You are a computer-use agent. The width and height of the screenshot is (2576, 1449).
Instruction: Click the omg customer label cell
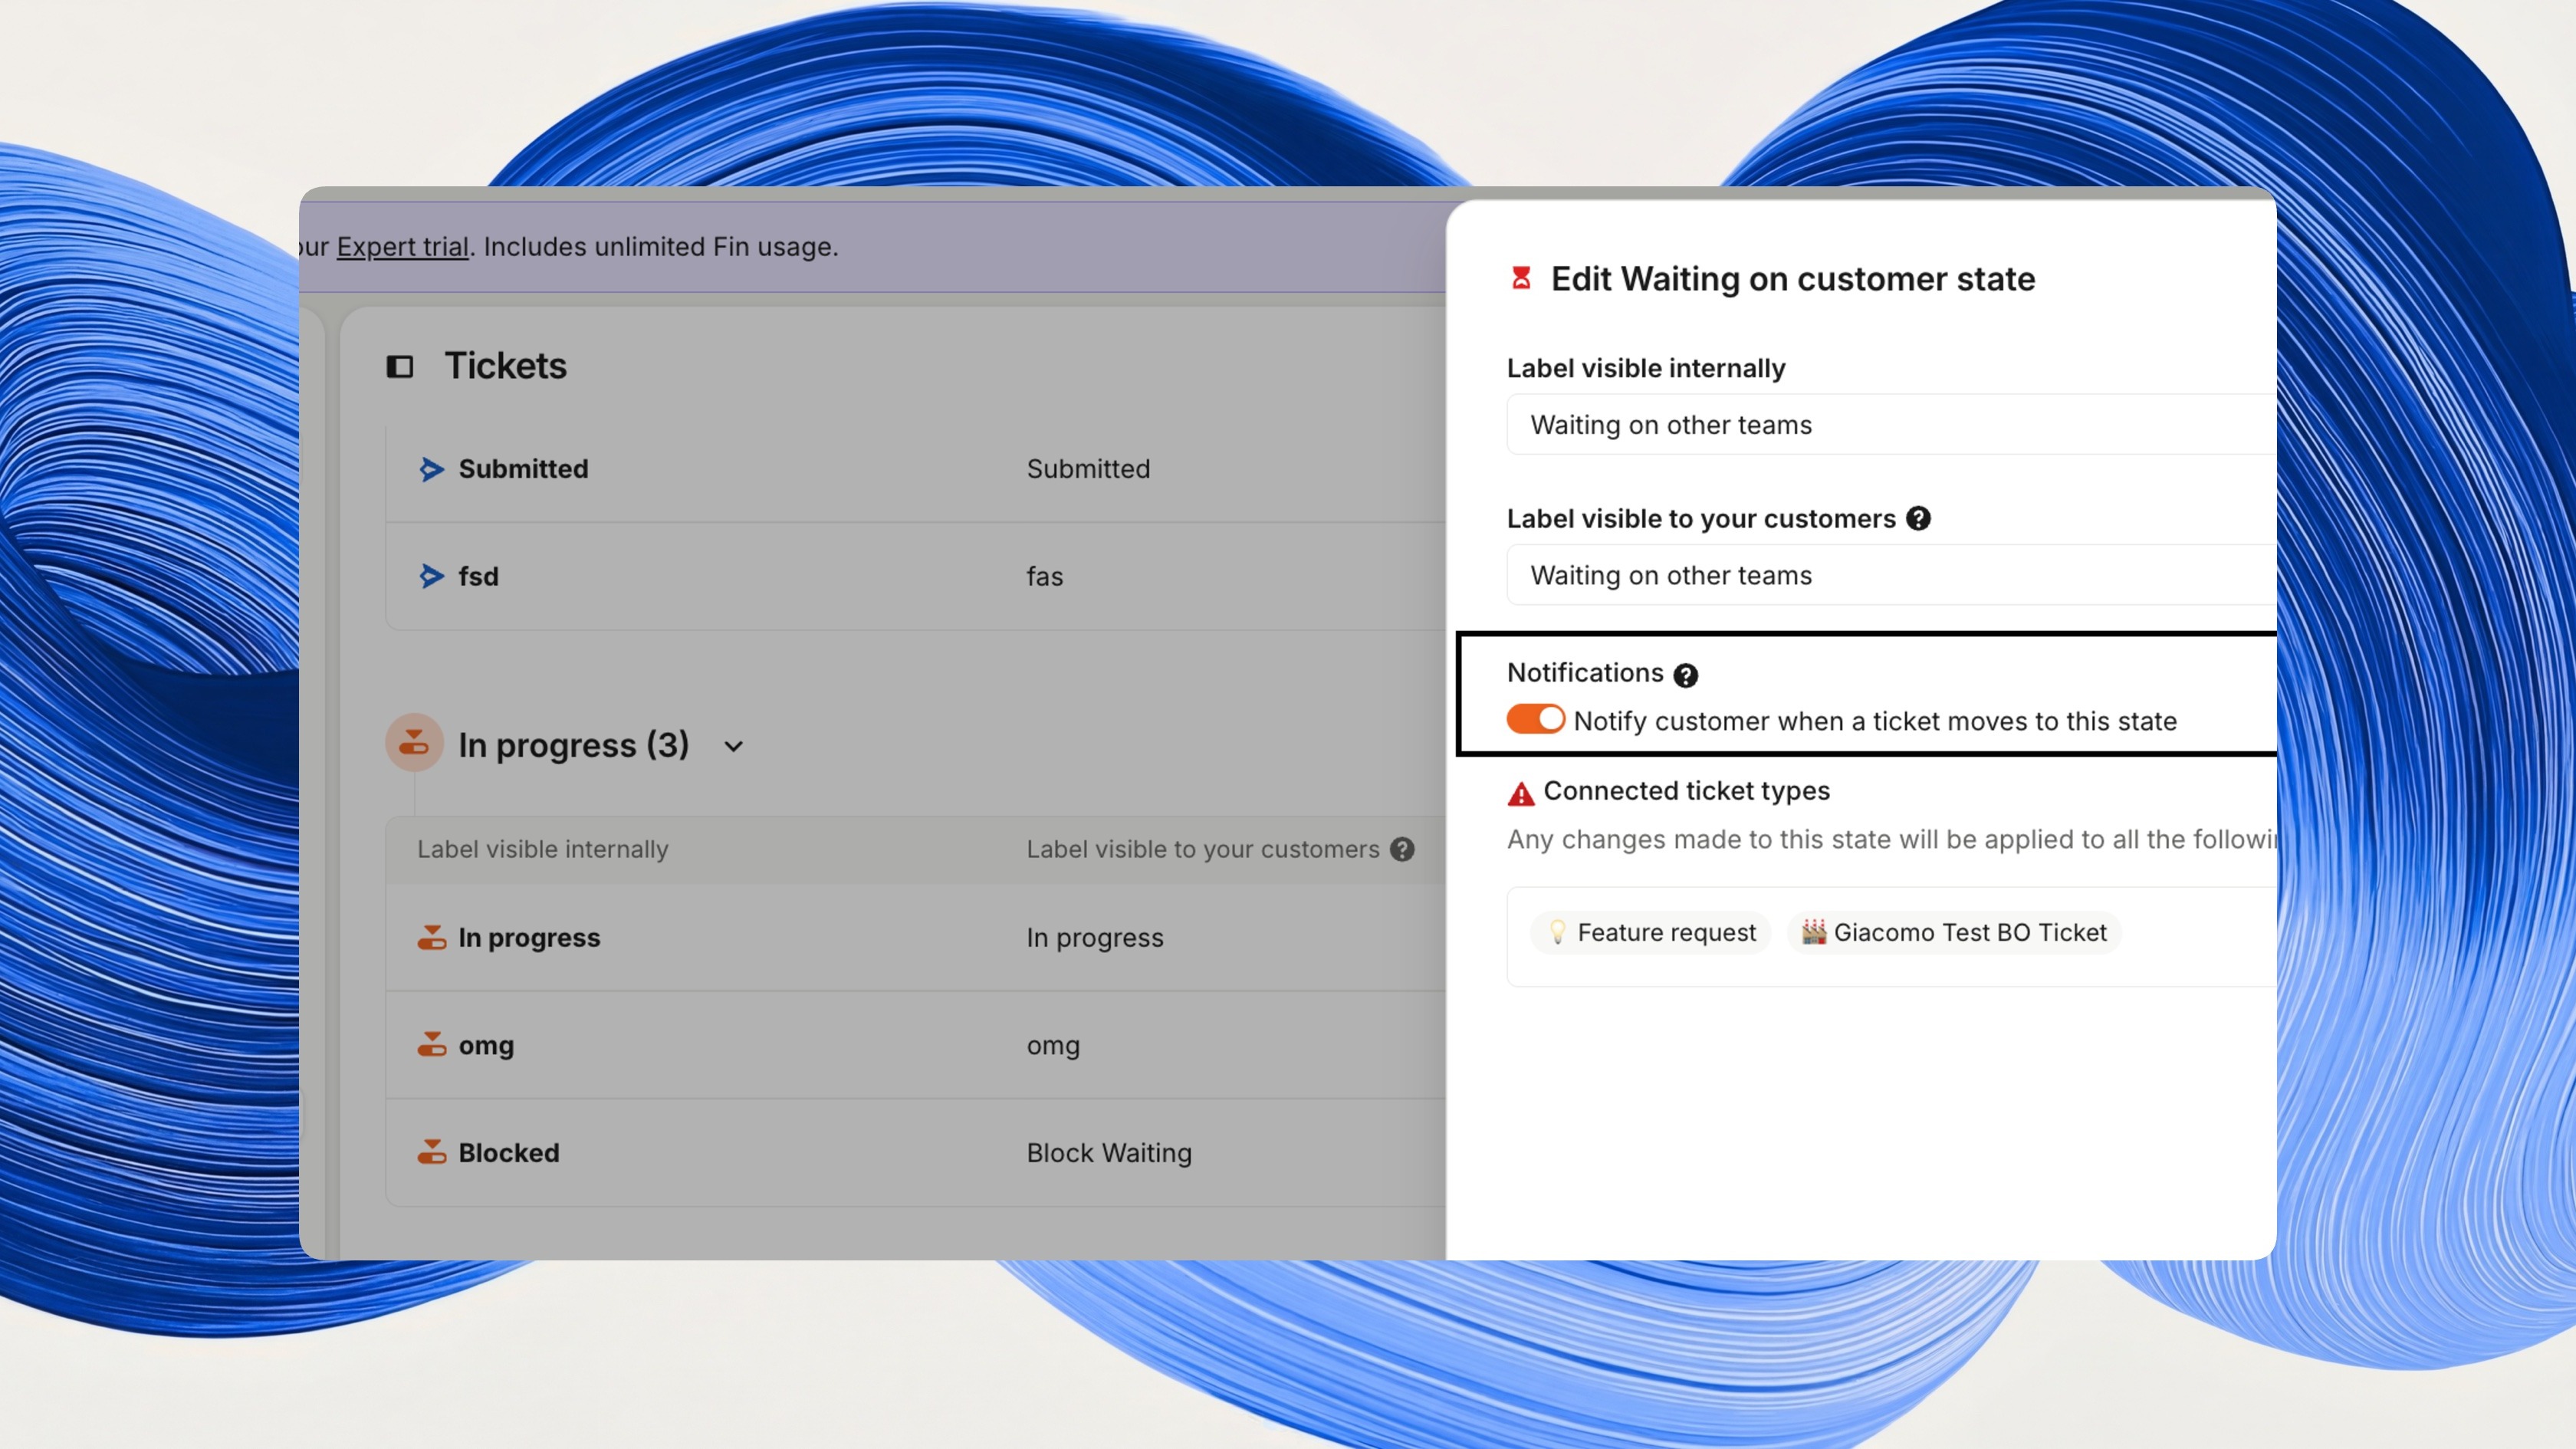coord(1053,1045)
